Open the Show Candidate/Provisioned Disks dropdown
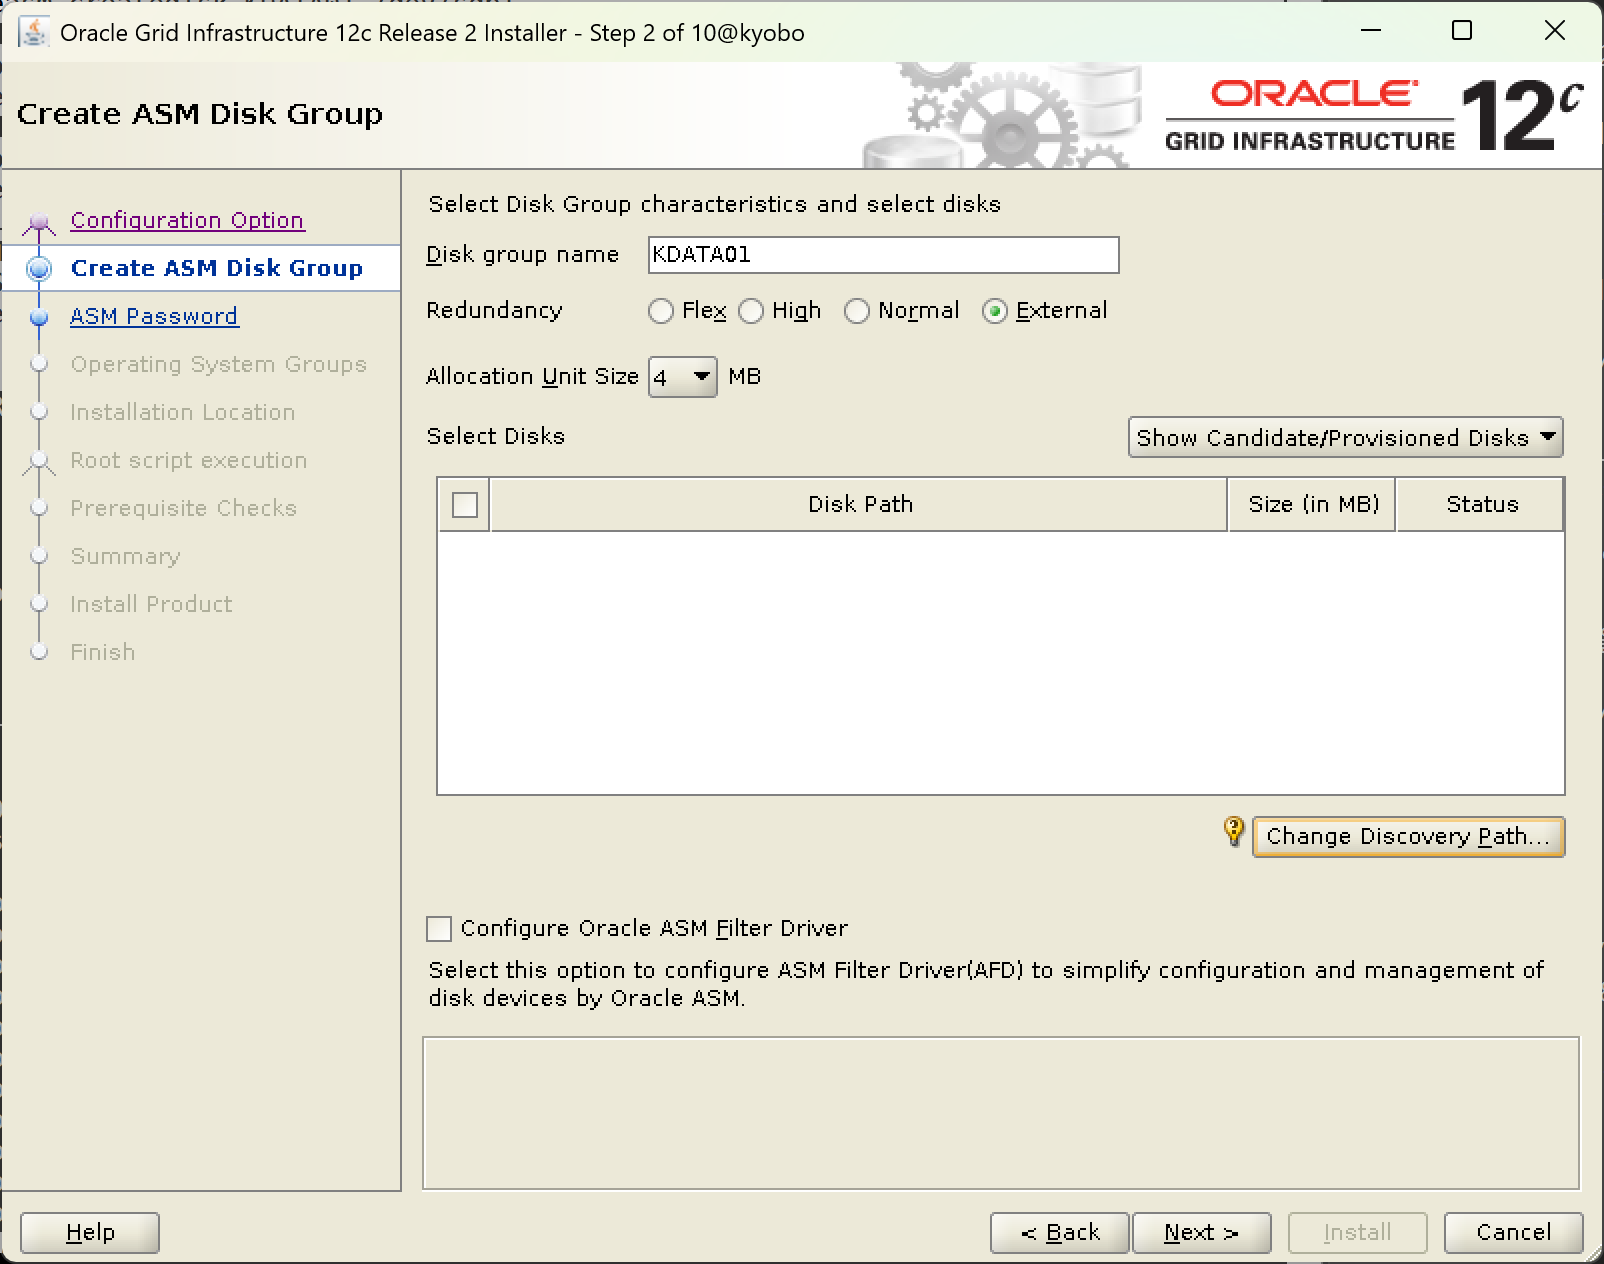This screenshot has width=1604, height=1264. tap(1345, 438)
